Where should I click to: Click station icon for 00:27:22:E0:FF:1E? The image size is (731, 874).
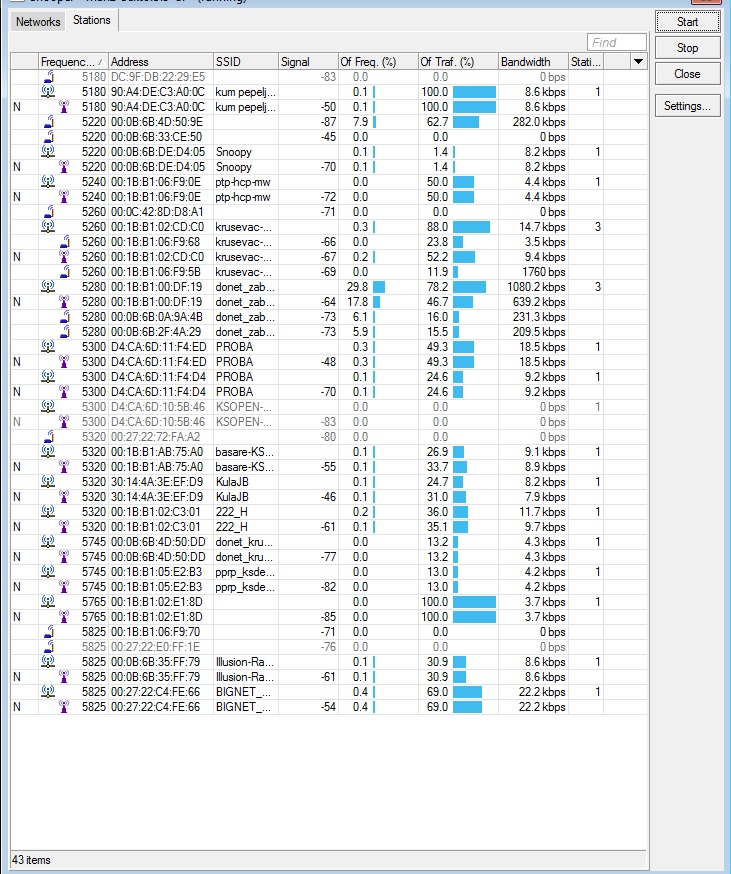point(49,647)
